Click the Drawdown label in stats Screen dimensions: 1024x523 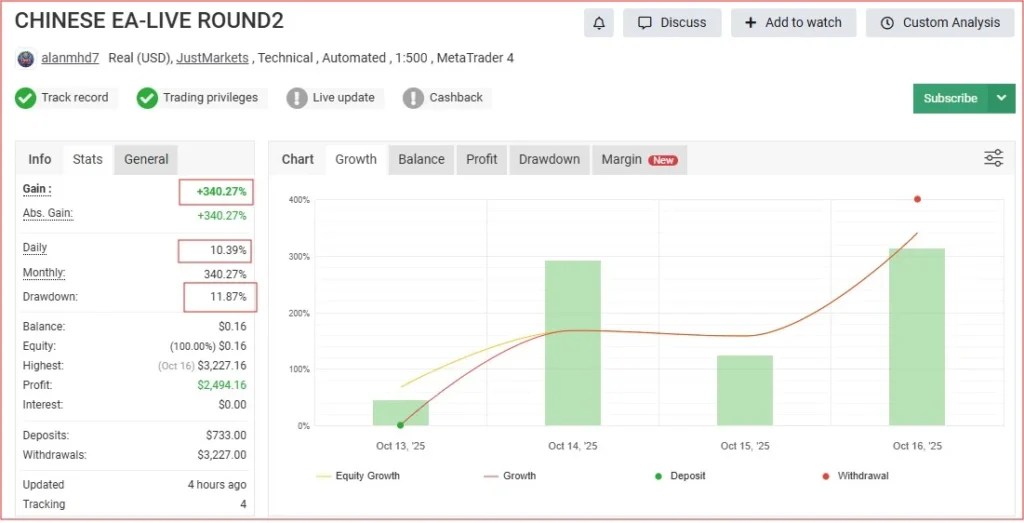tap(50, 297)
